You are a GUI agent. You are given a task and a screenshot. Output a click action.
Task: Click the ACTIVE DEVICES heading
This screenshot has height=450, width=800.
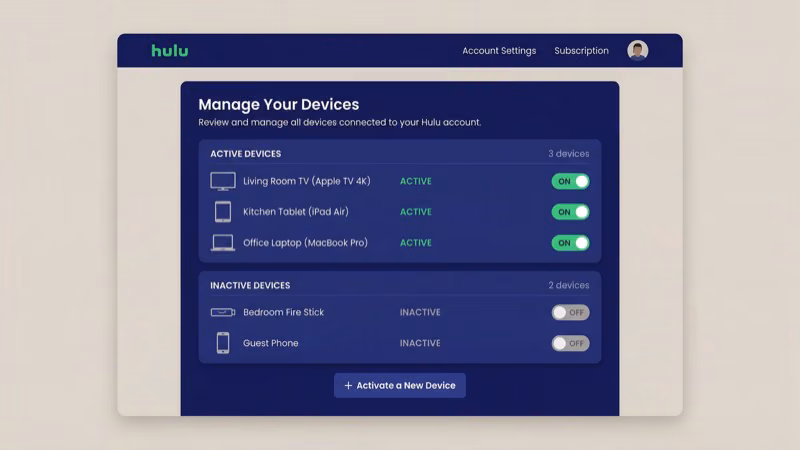245,154
